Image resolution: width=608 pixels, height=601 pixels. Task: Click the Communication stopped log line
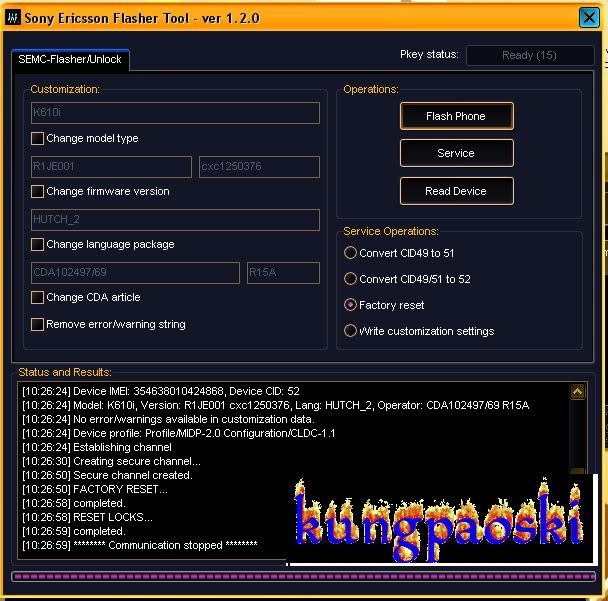pyautogui.click(x=140, y=545)
